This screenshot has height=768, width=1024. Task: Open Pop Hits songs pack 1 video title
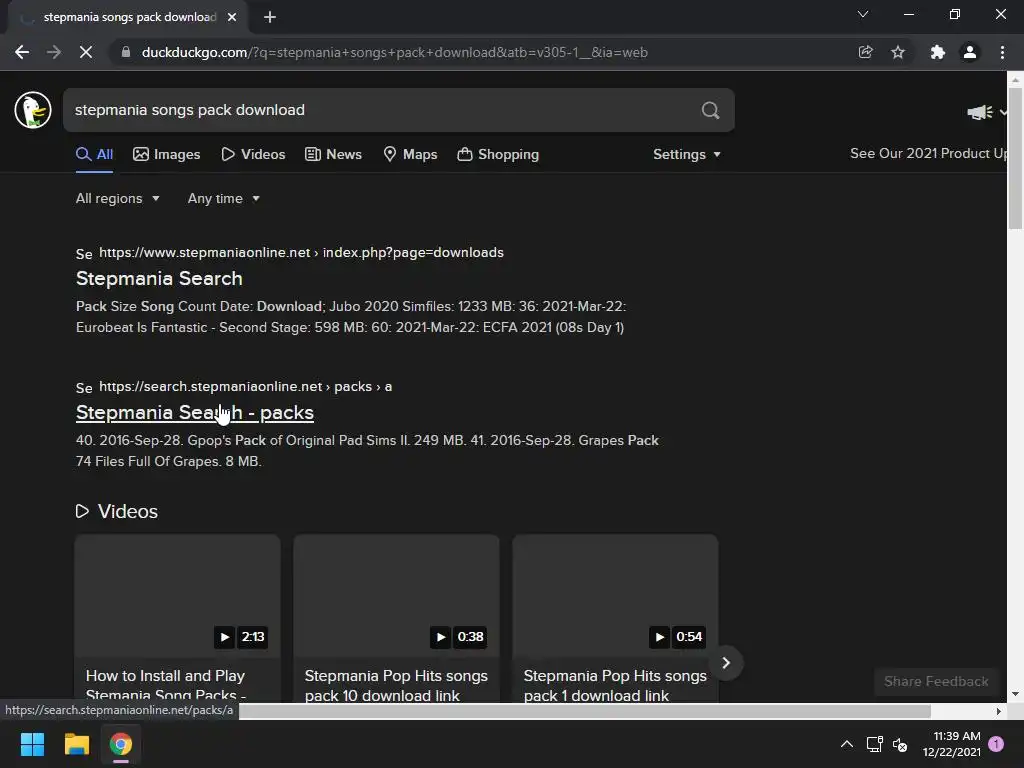(615, 685)
